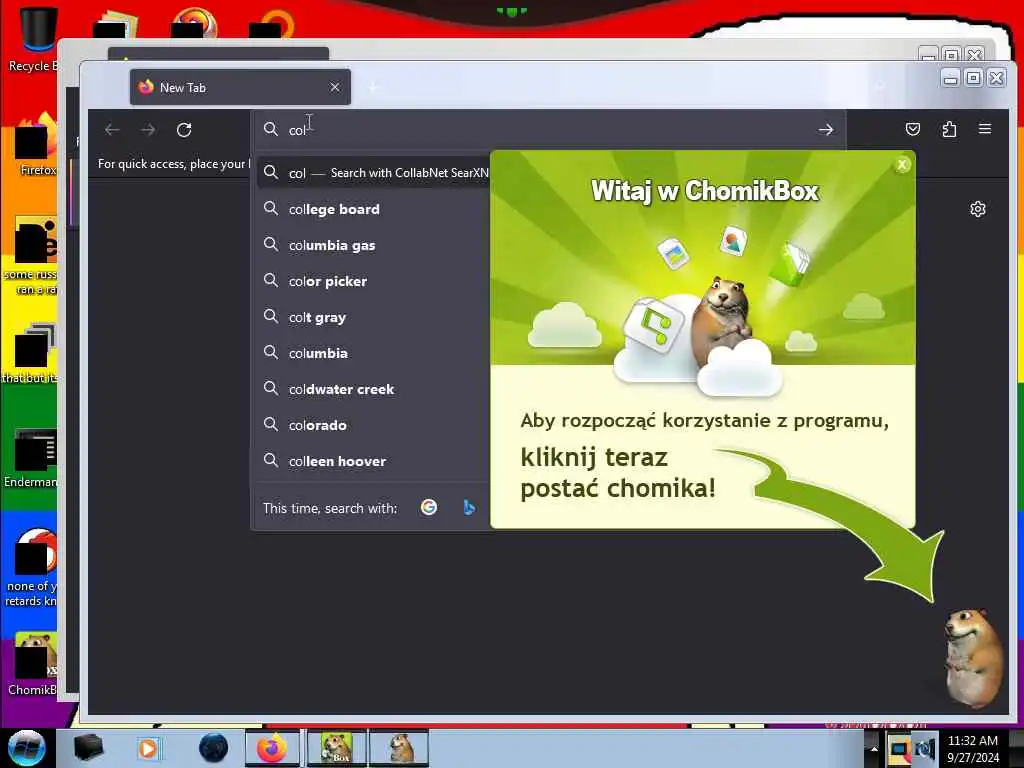Choose the "colleen hoover" suggestion
Image resolution: width=1024 pixels, height=768 pixels.
(370, 460)
